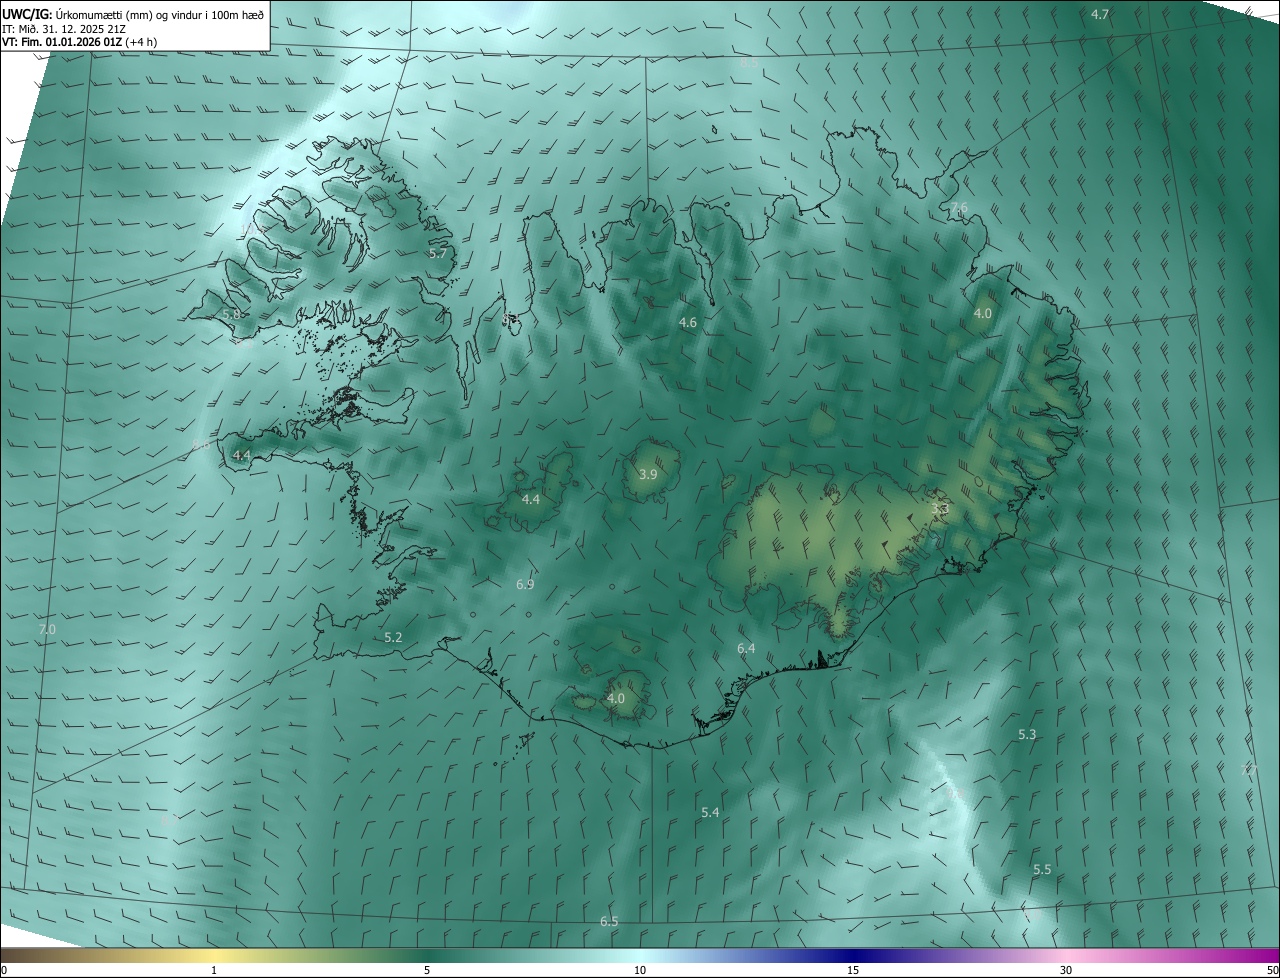Click the 4.7 value label
The width and height of the screenshot is (1280, 978).
[x=1100, y=14]
